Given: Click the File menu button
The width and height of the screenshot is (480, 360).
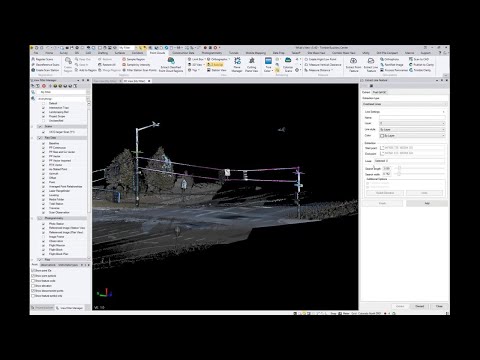Looking at the screenshot, I should pos(36,53).
